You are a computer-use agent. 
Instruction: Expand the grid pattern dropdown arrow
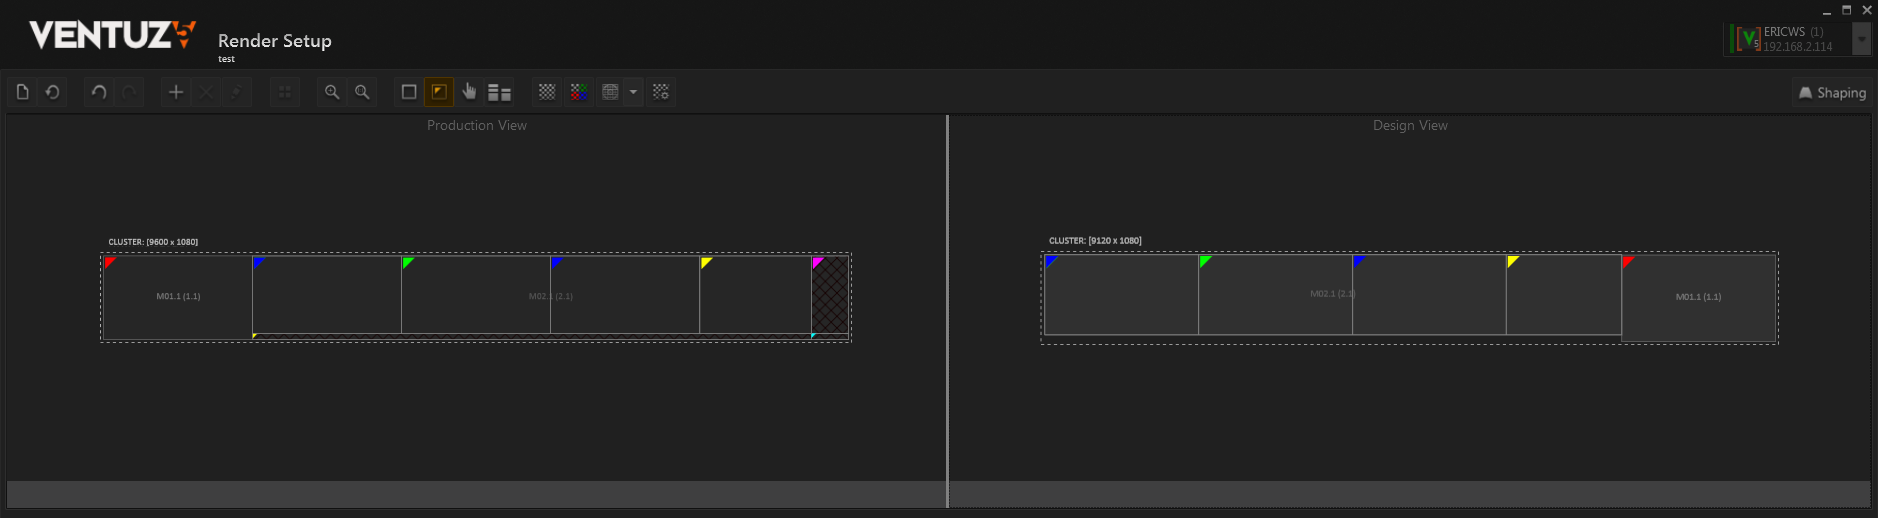tap(633, 92)
